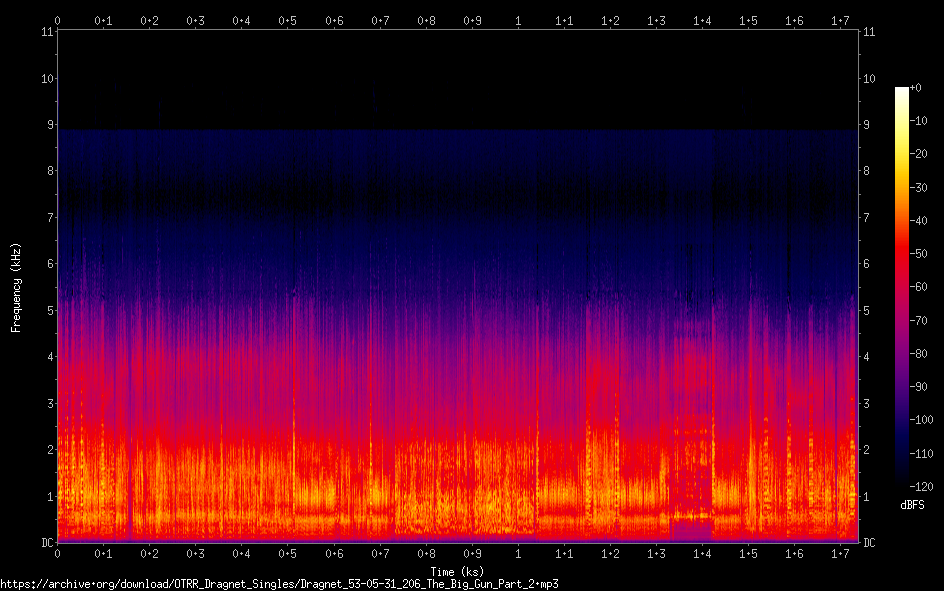The width and height of the screenshot is (944, 591).
Task: Click the 'DC' label on the left axis
Action: [45, 543]
